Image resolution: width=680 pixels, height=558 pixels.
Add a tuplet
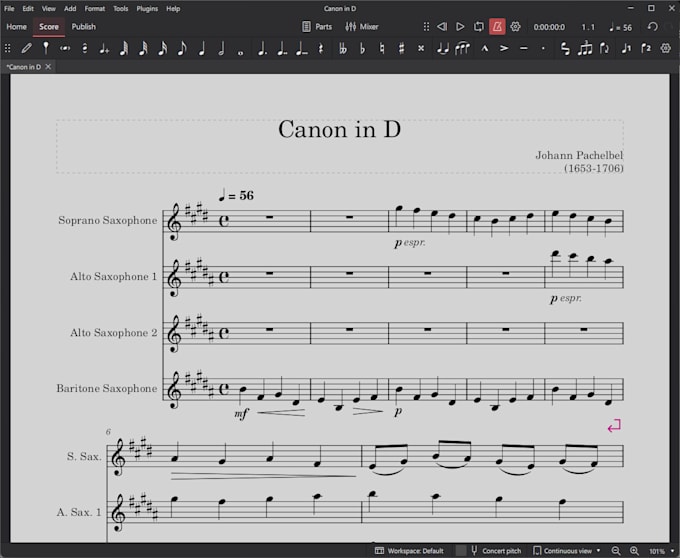point(585,49)
